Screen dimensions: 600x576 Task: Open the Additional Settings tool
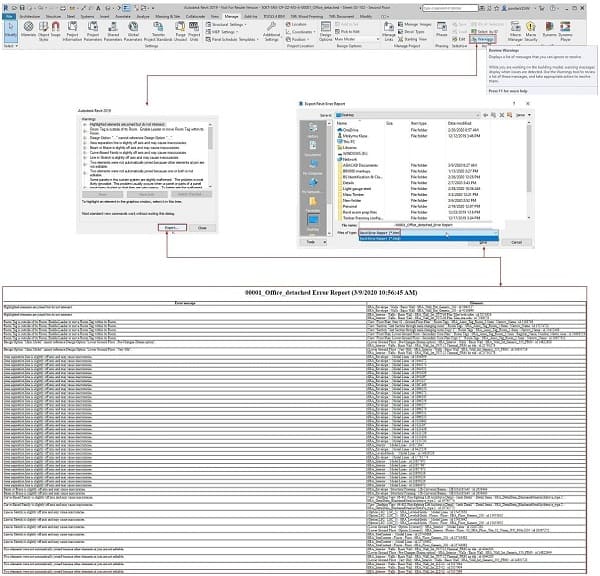pos(271,31)
